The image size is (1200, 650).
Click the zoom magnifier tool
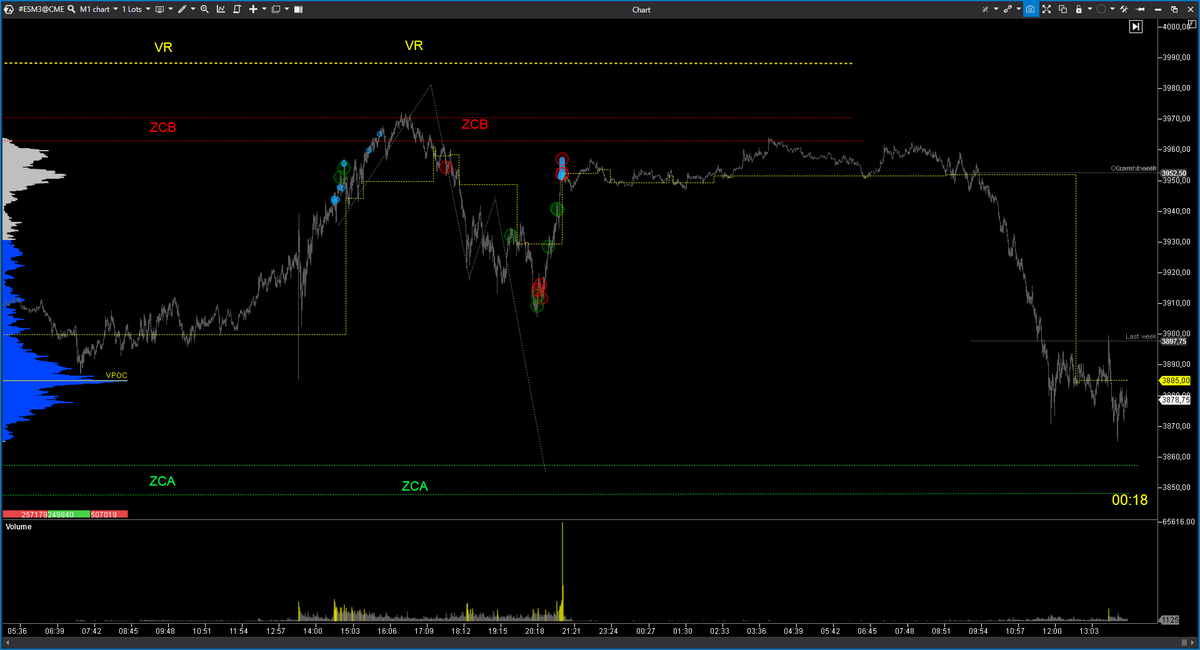point(205,9)
